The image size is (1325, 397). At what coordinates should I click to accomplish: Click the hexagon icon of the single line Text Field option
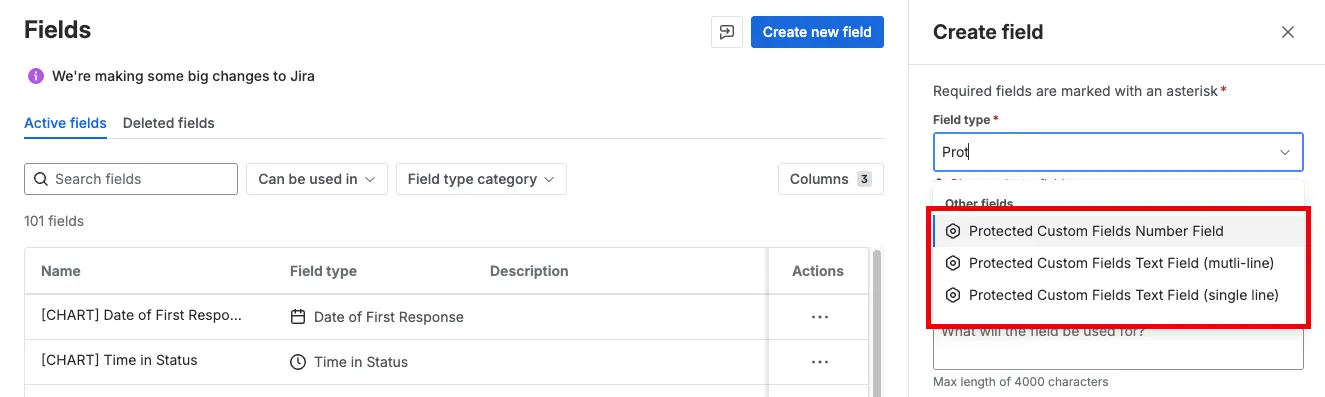[x=953, y=295]
